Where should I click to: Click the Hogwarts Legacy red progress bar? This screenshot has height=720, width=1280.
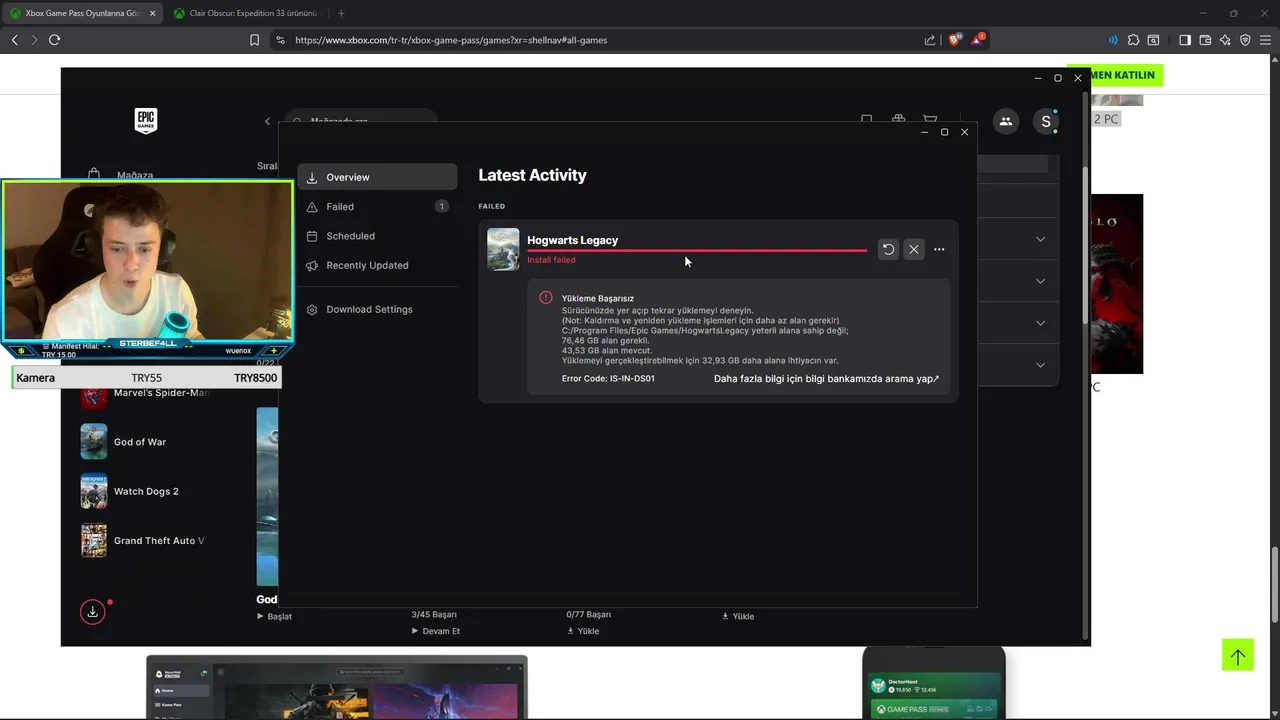[697, 251]
